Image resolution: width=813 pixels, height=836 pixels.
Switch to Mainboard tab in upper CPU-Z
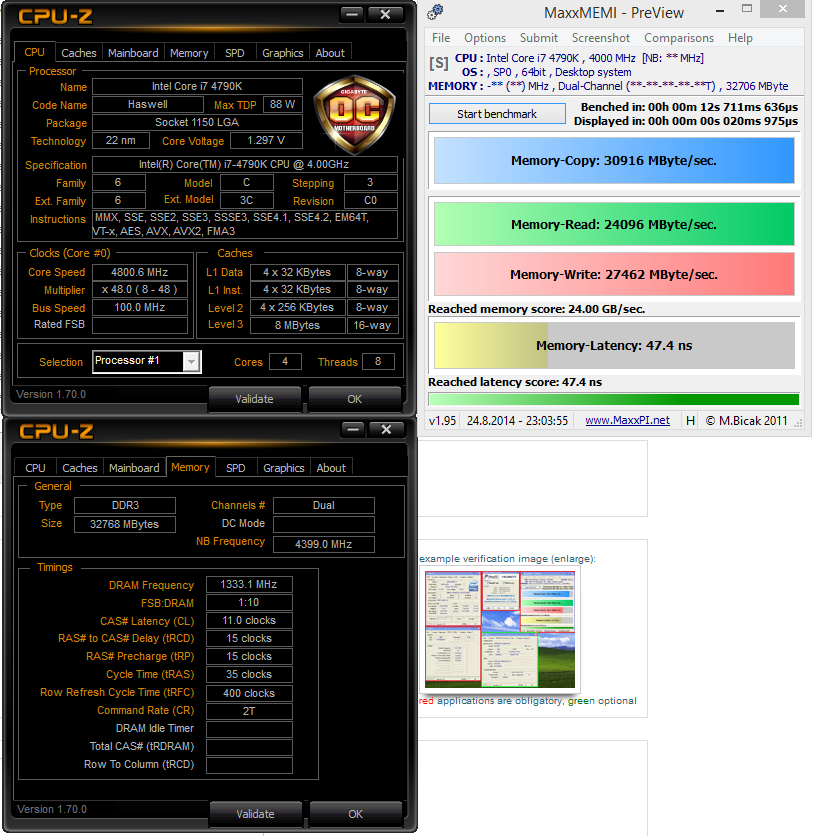point(133,53)
